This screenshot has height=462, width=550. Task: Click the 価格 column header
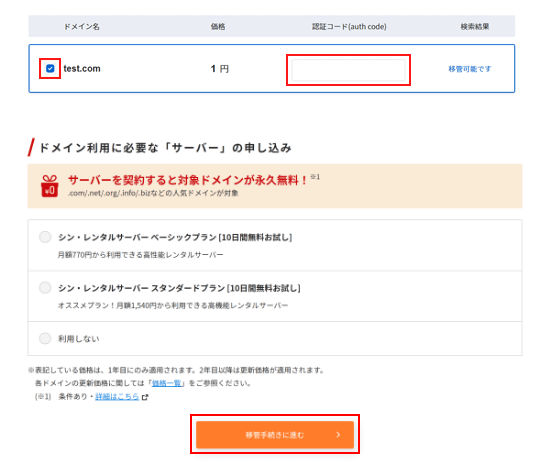218,27
